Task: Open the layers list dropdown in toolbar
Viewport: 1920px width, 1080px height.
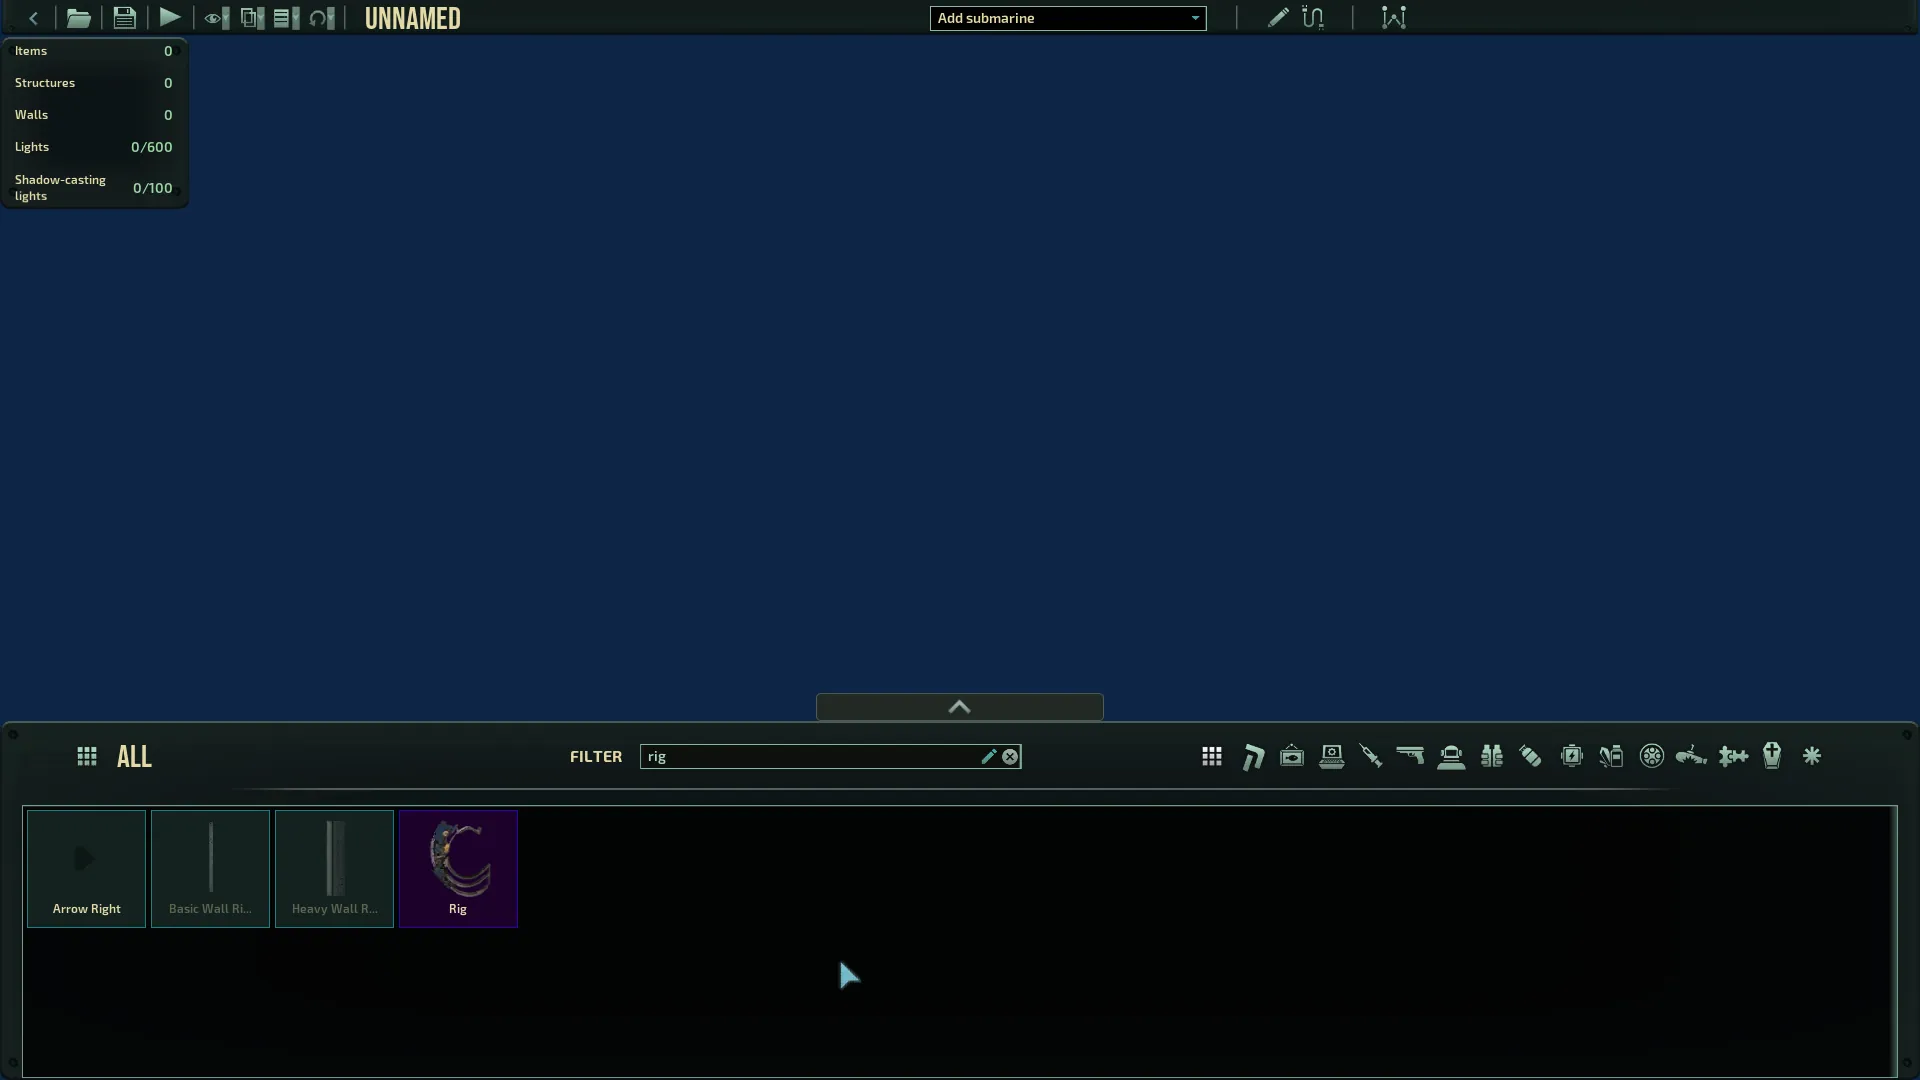Action: (x=286, y=18)
